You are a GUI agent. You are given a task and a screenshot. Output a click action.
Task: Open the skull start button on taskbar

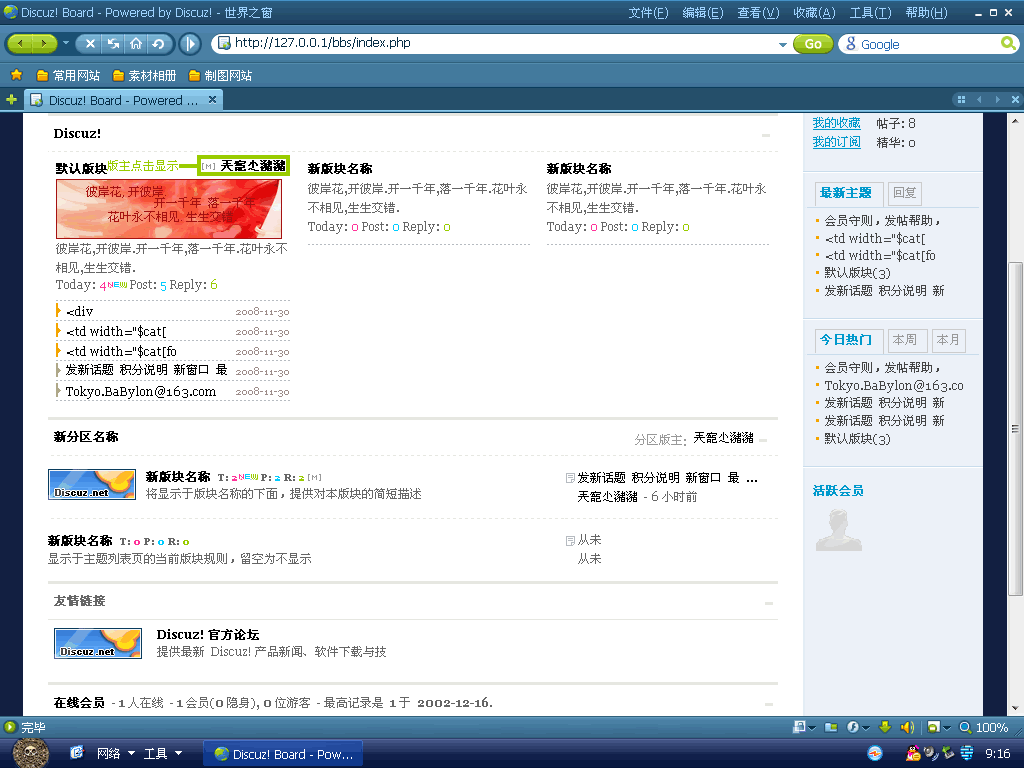tap(30, 753)
